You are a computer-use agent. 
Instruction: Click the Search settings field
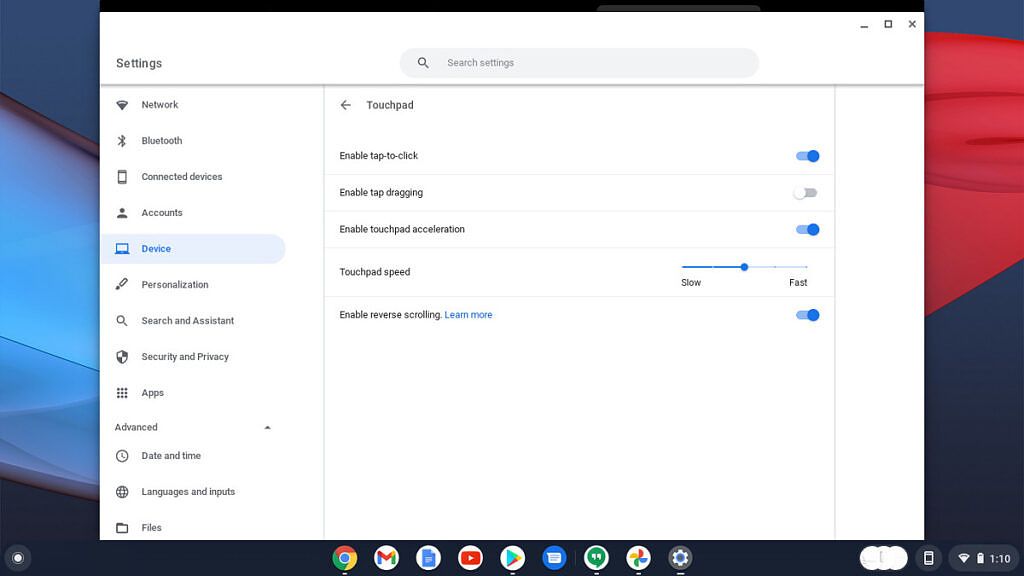pyautogui.click(x=580, y=62)
